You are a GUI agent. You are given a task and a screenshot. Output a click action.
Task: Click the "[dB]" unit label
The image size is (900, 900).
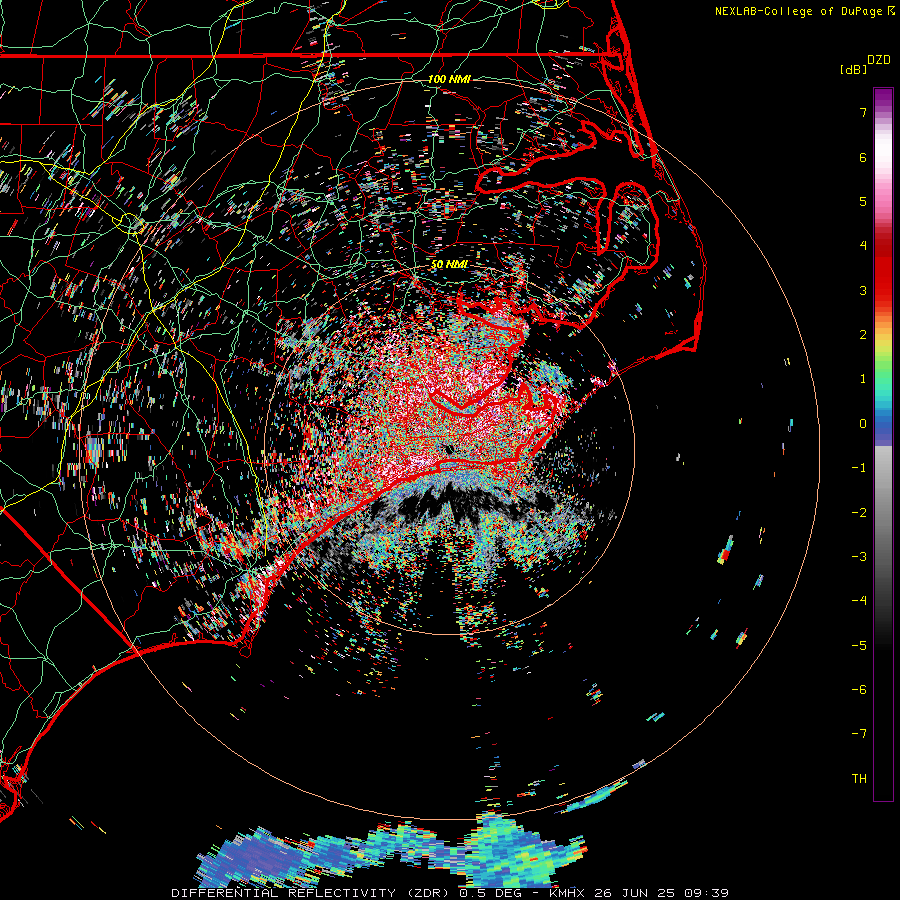853,69
